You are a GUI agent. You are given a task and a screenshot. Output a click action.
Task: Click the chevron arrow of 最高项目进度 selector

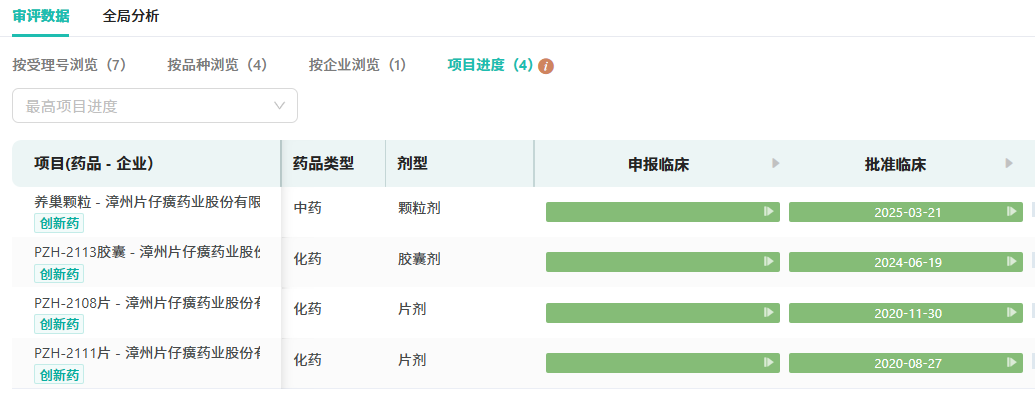(x=279, y=106)
